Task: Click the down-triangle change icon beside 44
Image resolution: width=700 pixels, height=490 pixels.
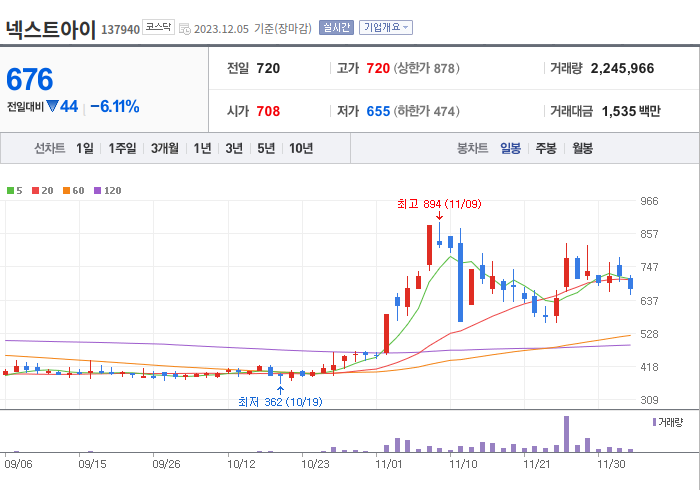Action: [53, 106]
